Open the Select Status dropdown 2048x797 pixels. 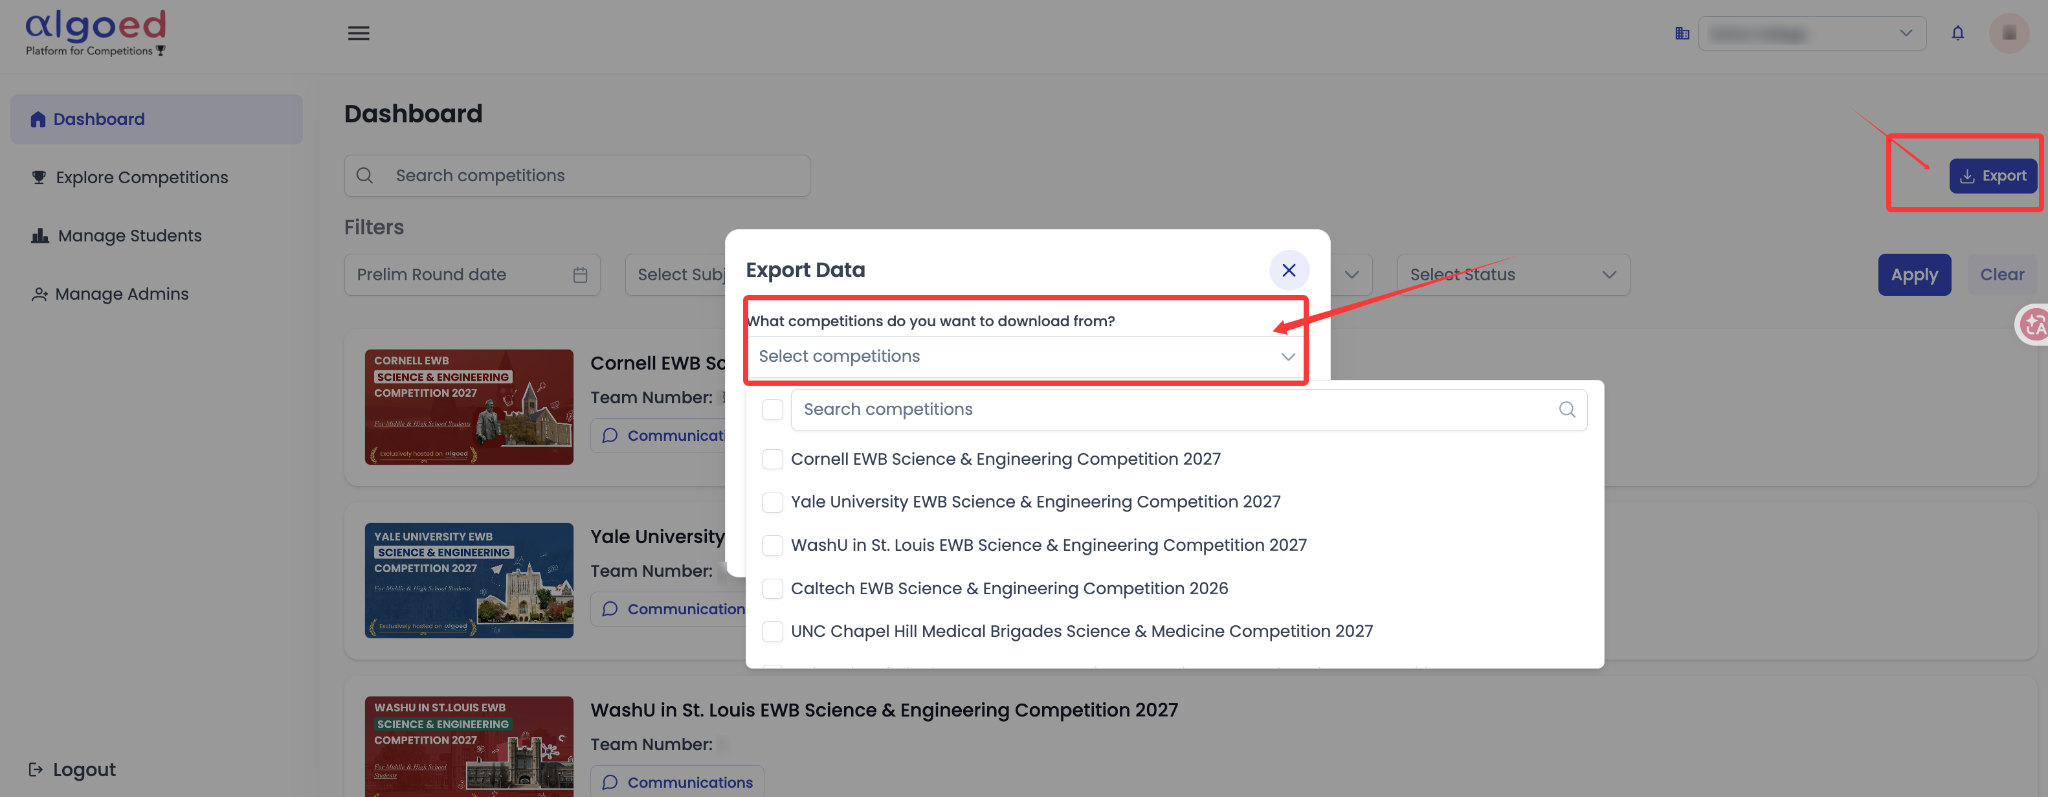tap(1513, 275)
